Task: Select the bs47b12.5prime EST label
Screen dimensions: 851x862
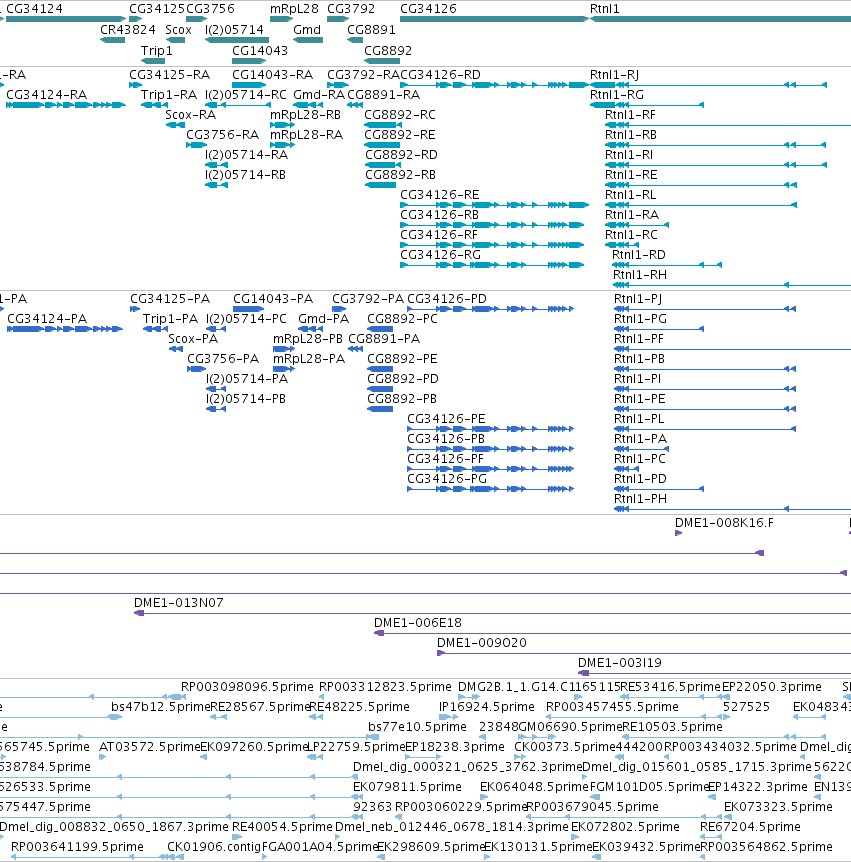Action: (x=161, y=706)
